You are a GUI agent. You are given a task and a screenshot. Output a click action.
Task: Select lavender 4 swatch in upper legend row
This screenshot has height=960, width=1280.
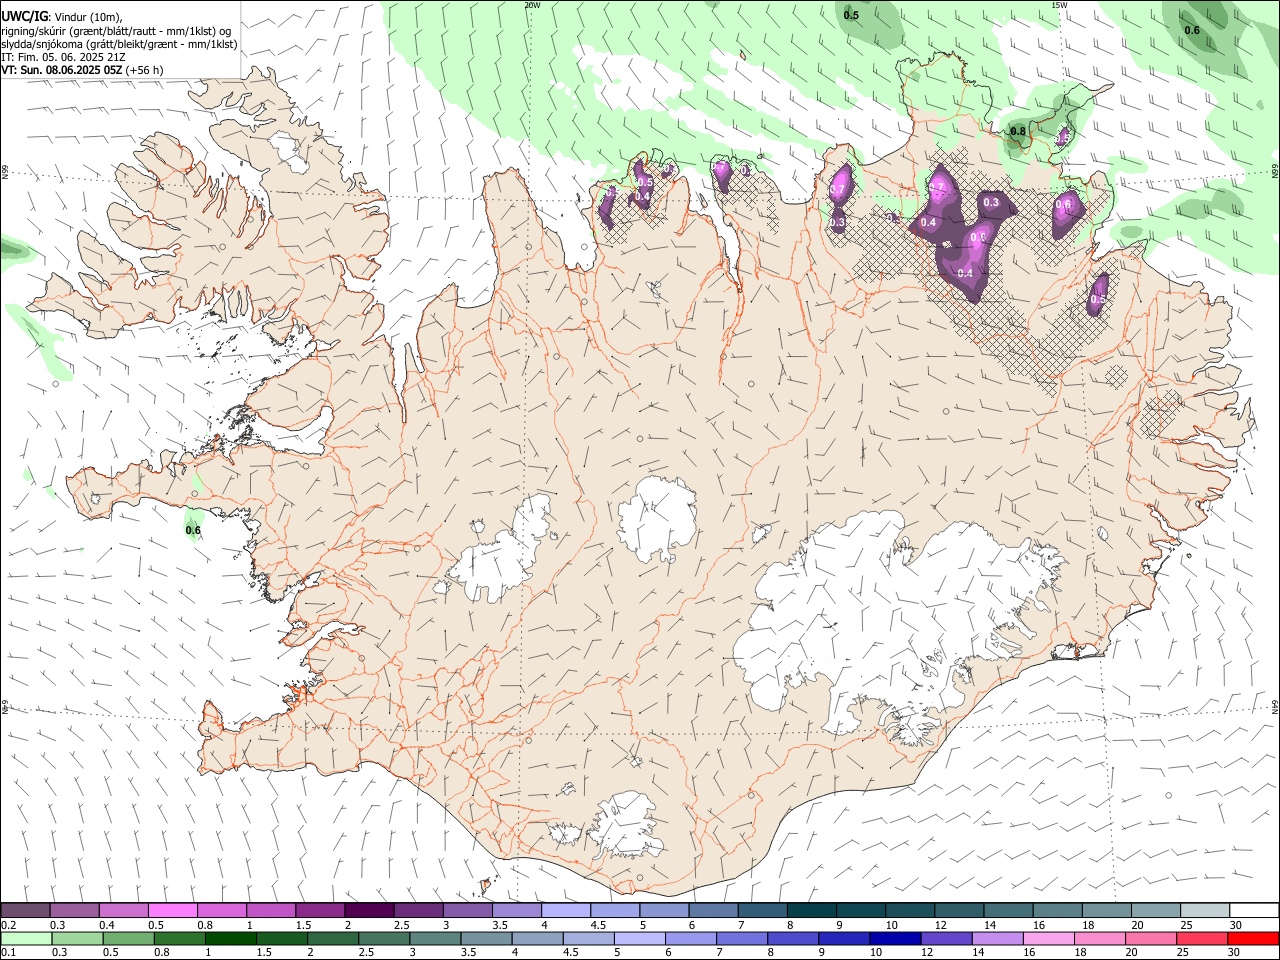coord(566,910)
